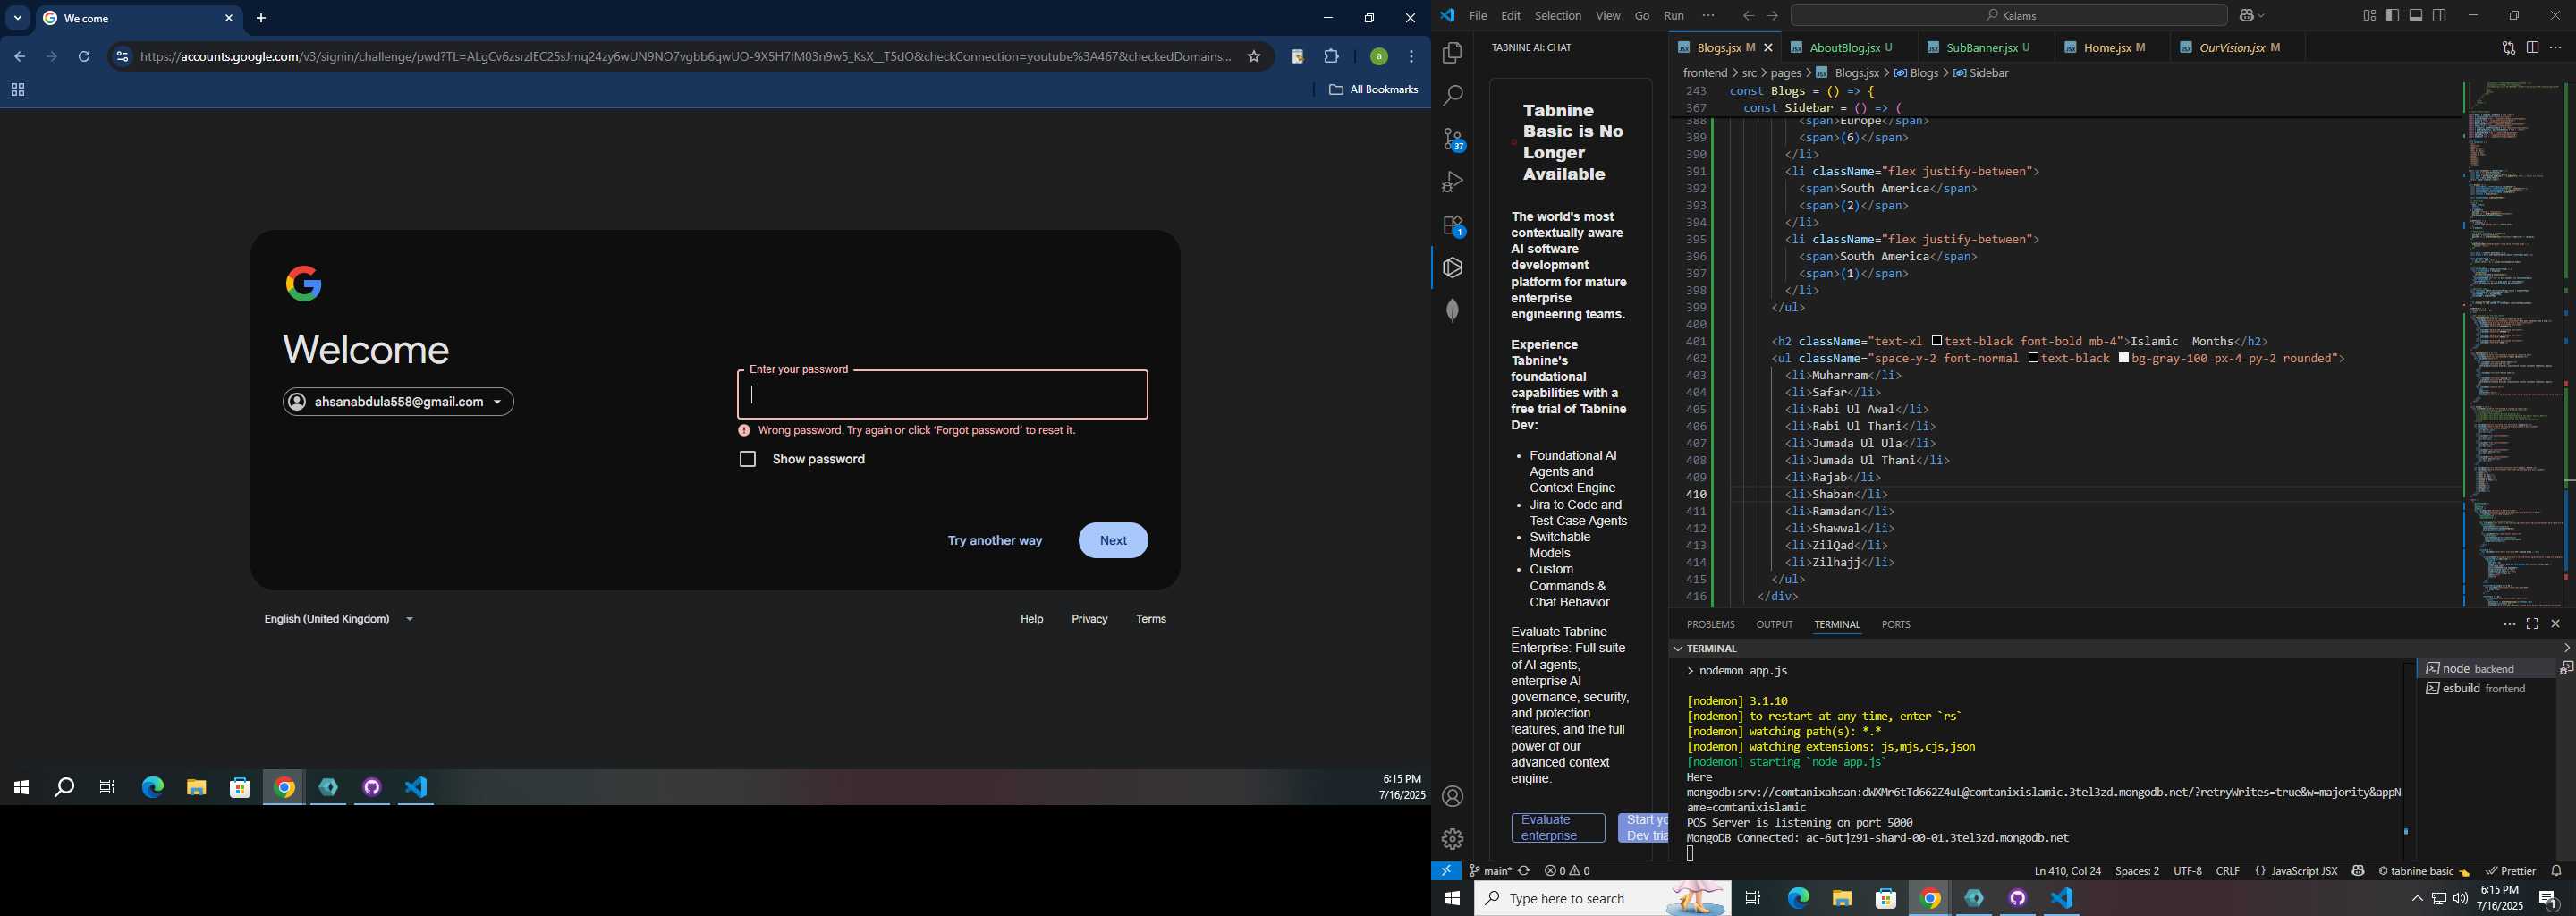Collapse the TERMINAL section chevron
2576x916 pixels.
point(1677,649)
